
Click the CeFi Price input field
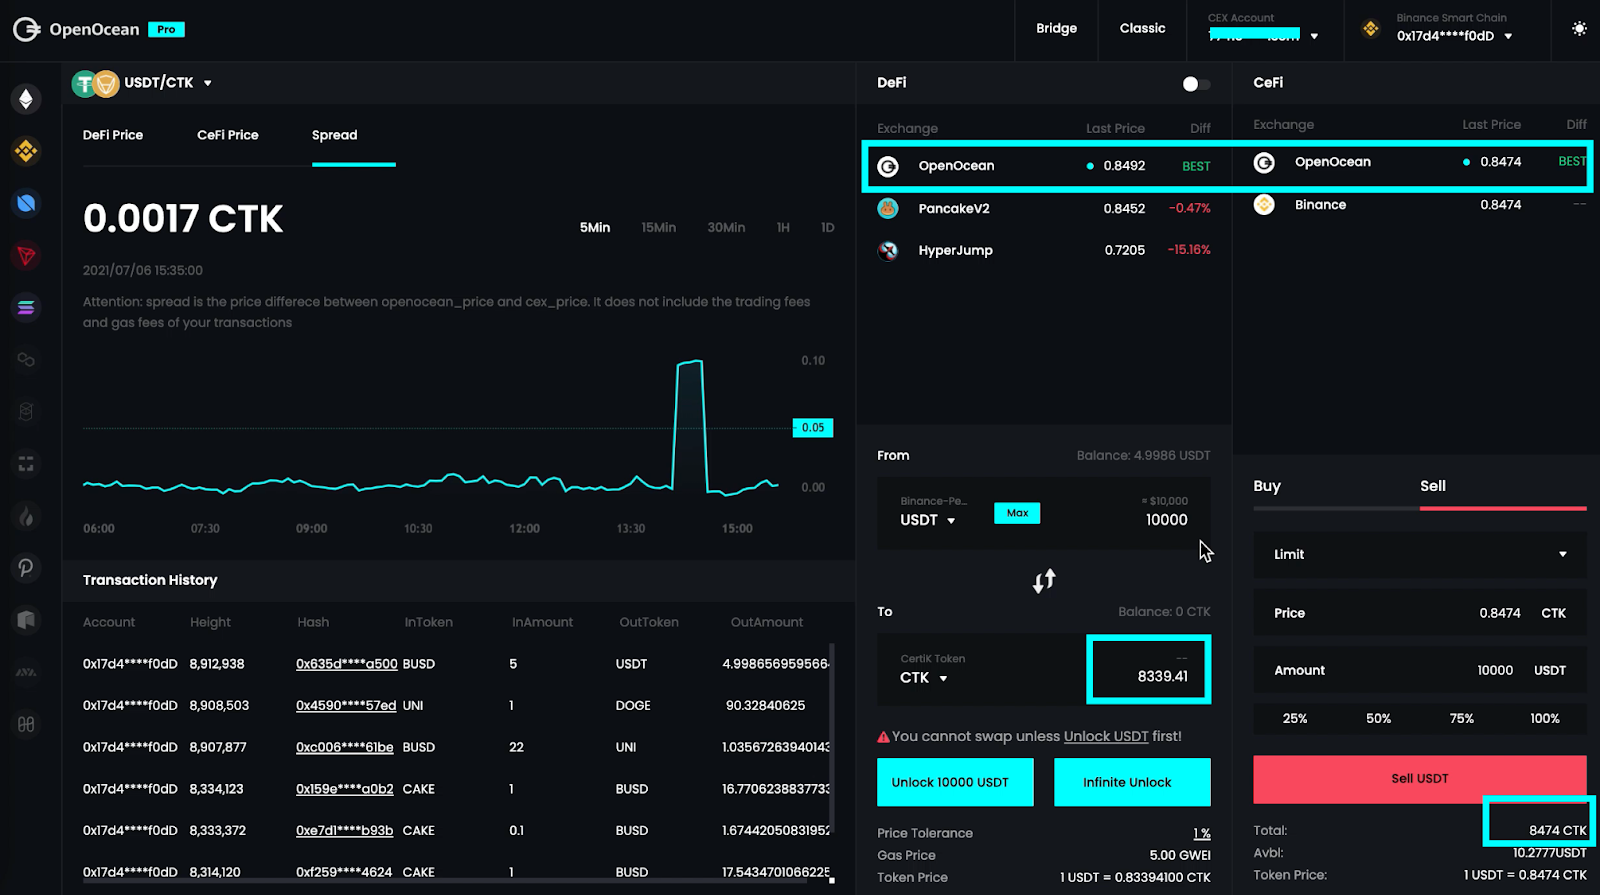[1420, 613]
